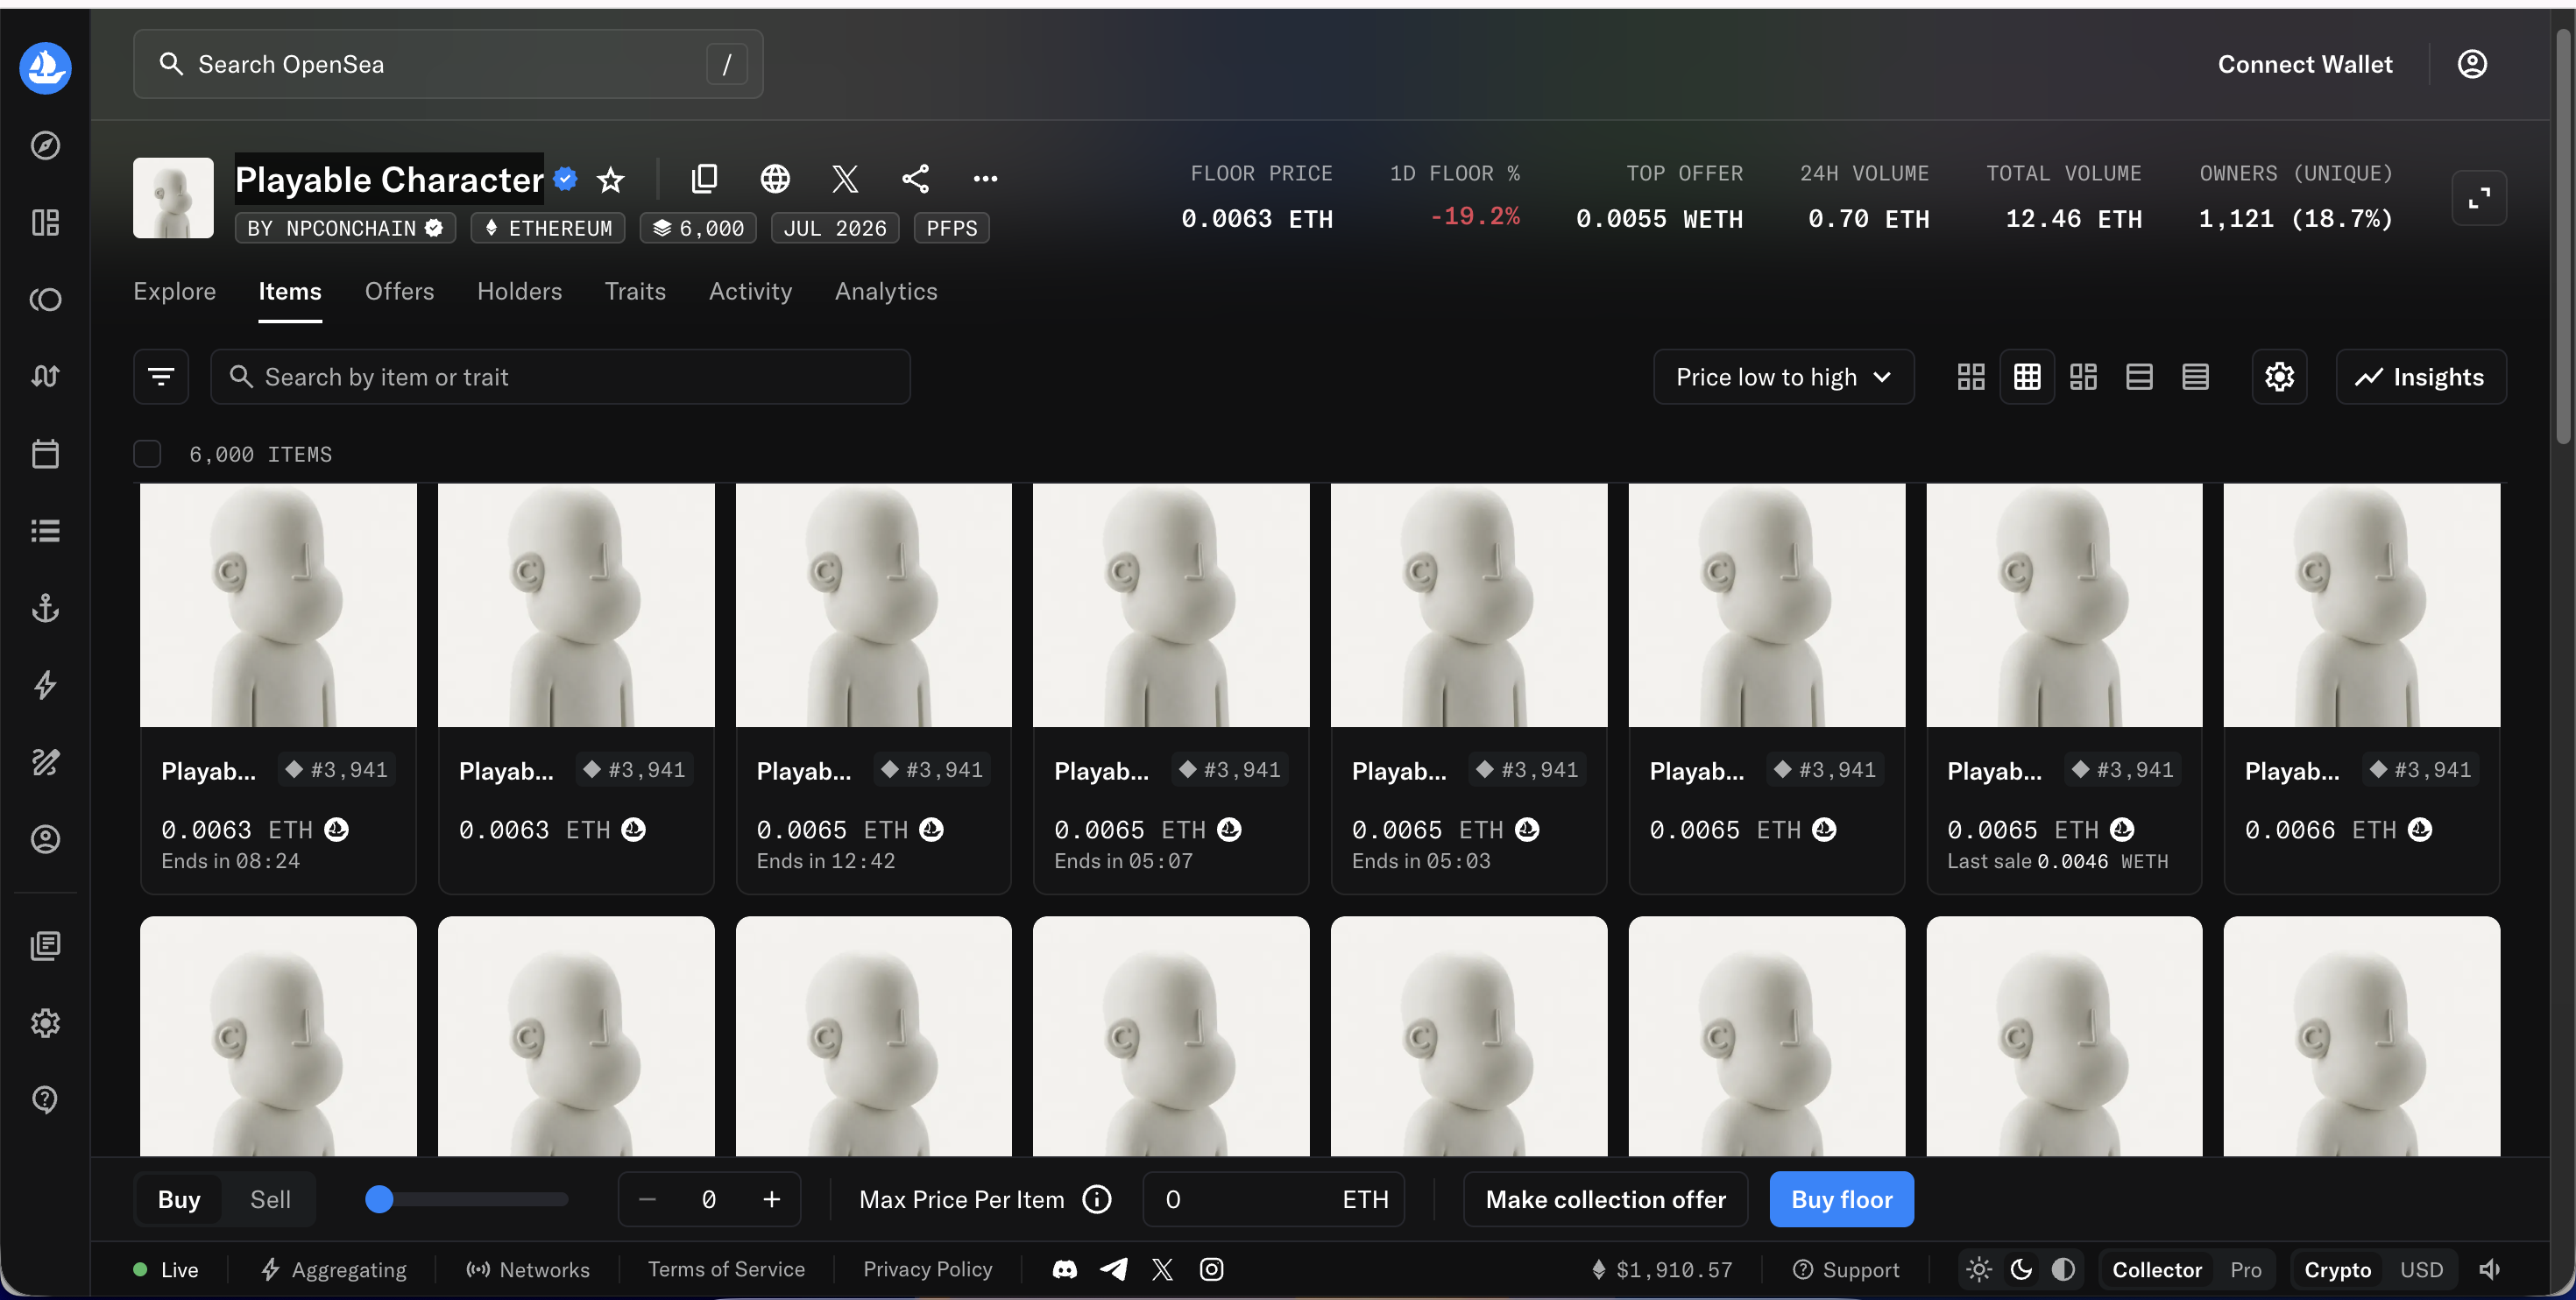Switch to Sell mode

270,1199
